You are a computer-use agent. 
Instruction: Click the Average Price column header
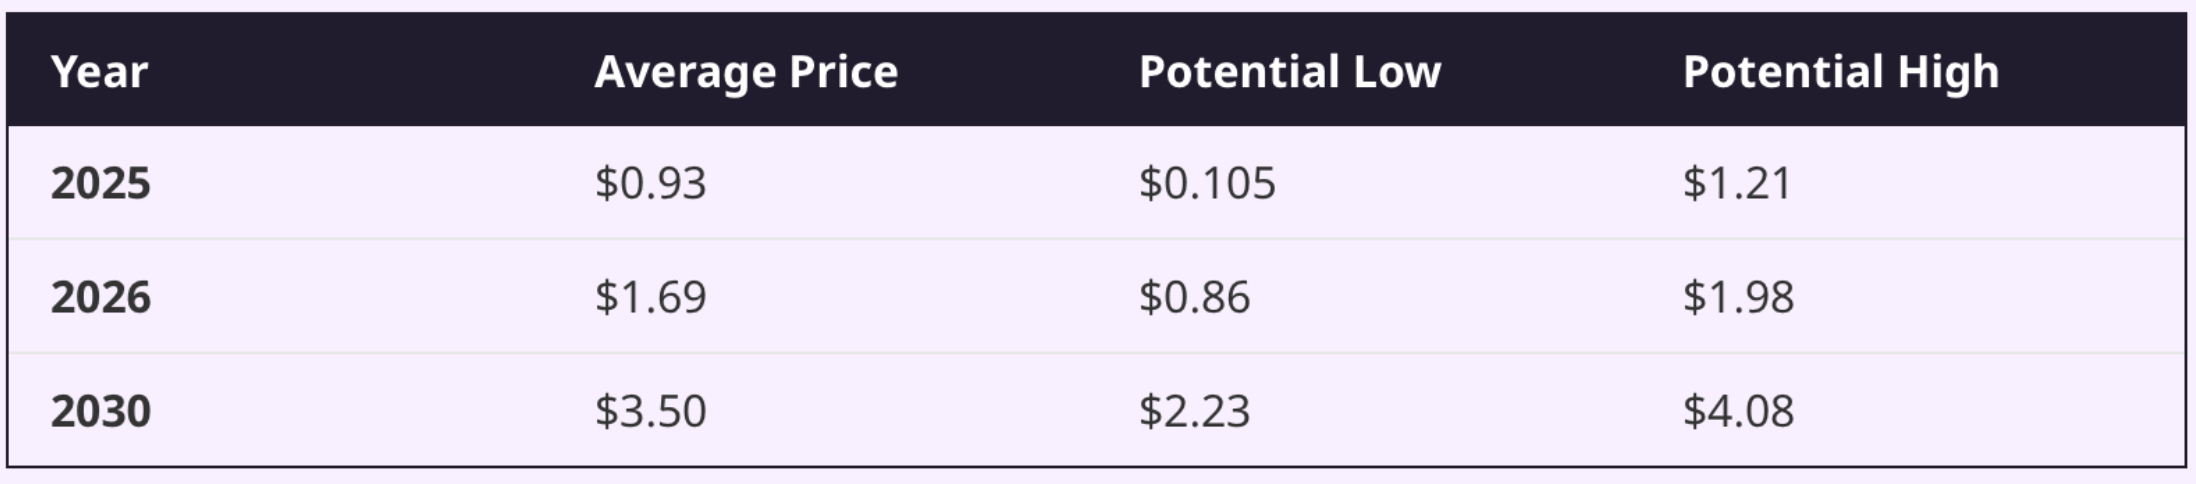[x=746, y=72]
